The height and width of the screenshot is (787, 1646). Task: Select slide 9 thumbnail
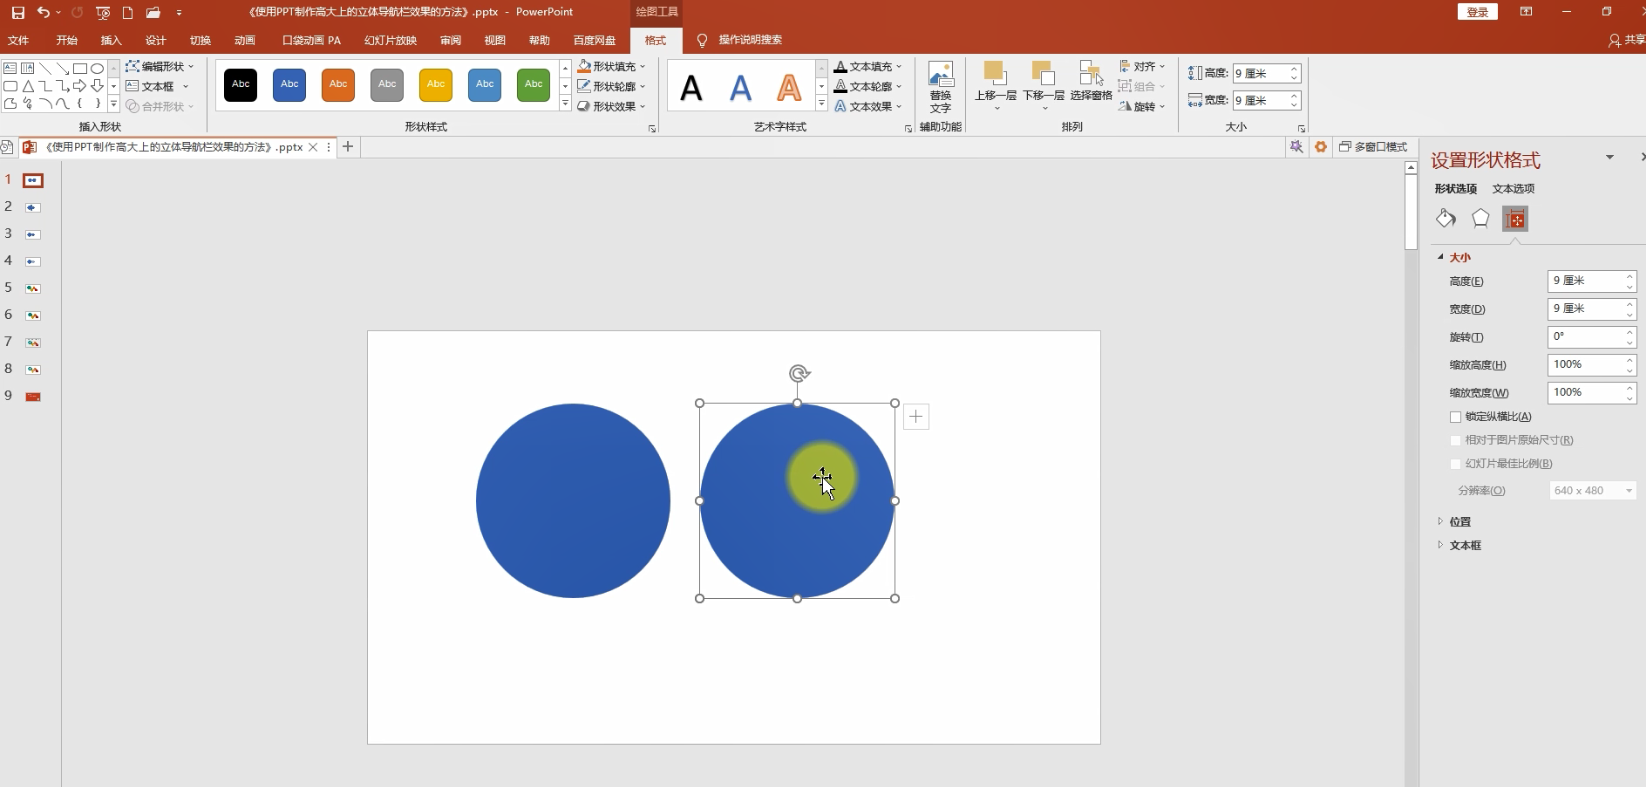tap(33, 397)
